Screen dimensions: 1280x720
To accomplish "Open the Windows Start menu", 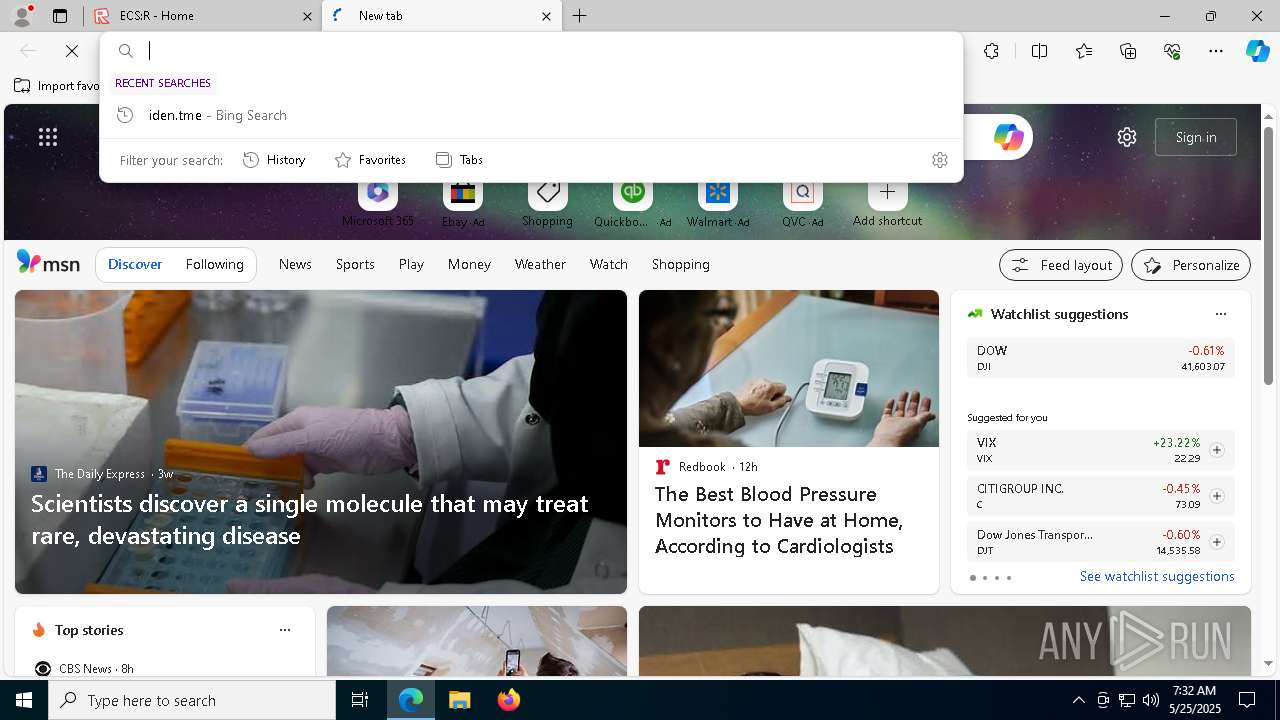I will tap(24, 700).
